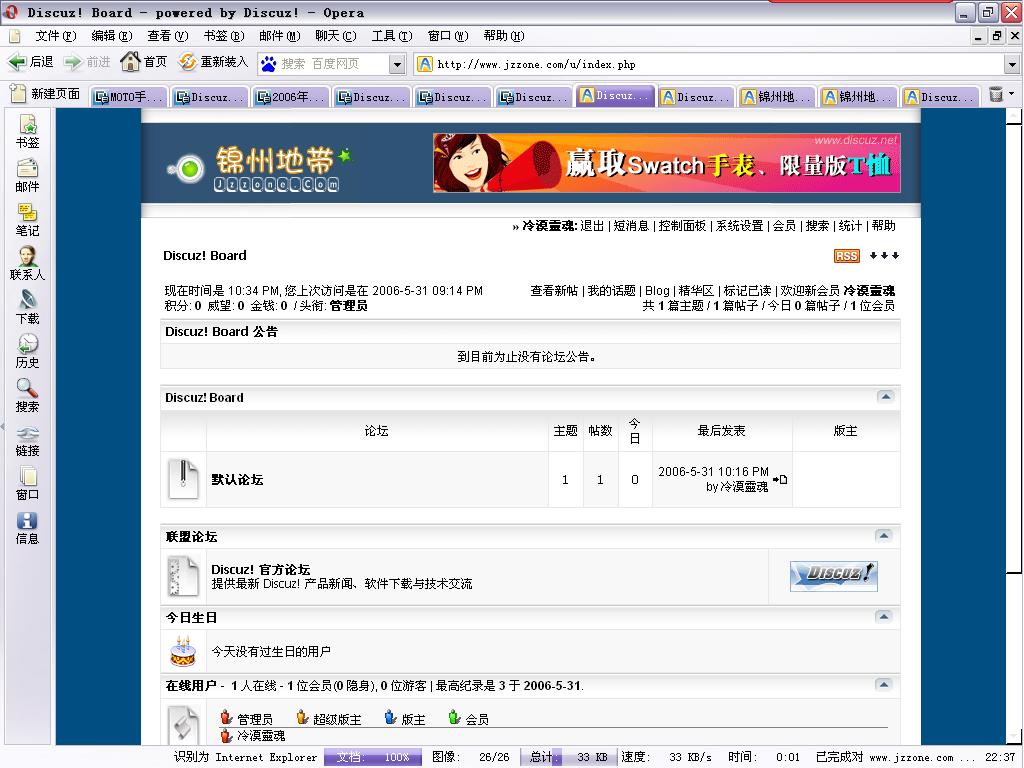Open the 邮件 mail panel icon
The width and height of the screenshot is (1024, 768).
(x=27, y=176)
